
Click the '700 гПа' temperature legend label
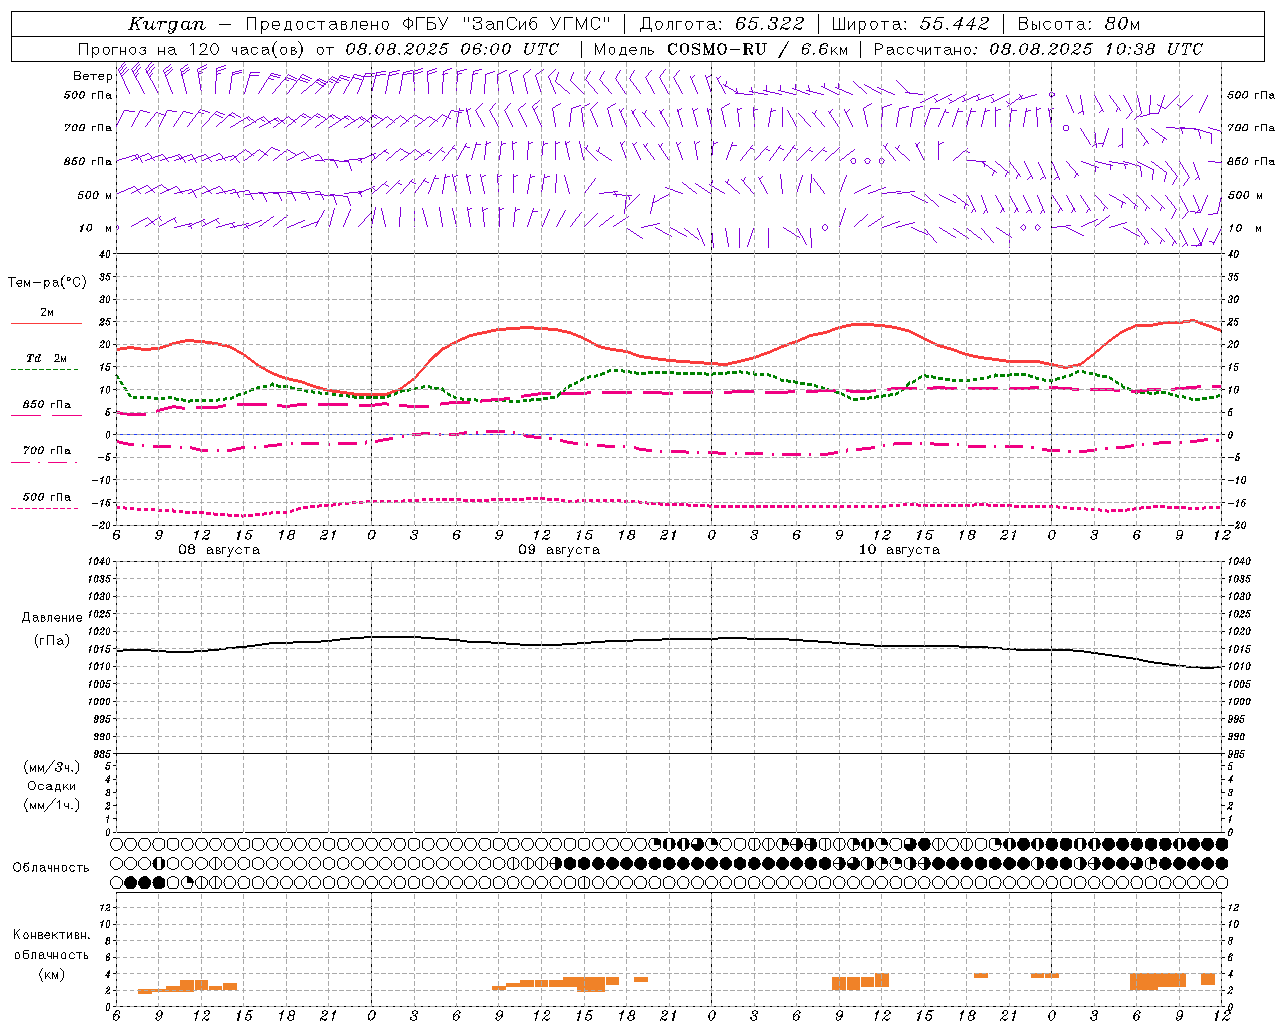click(47, 451)
